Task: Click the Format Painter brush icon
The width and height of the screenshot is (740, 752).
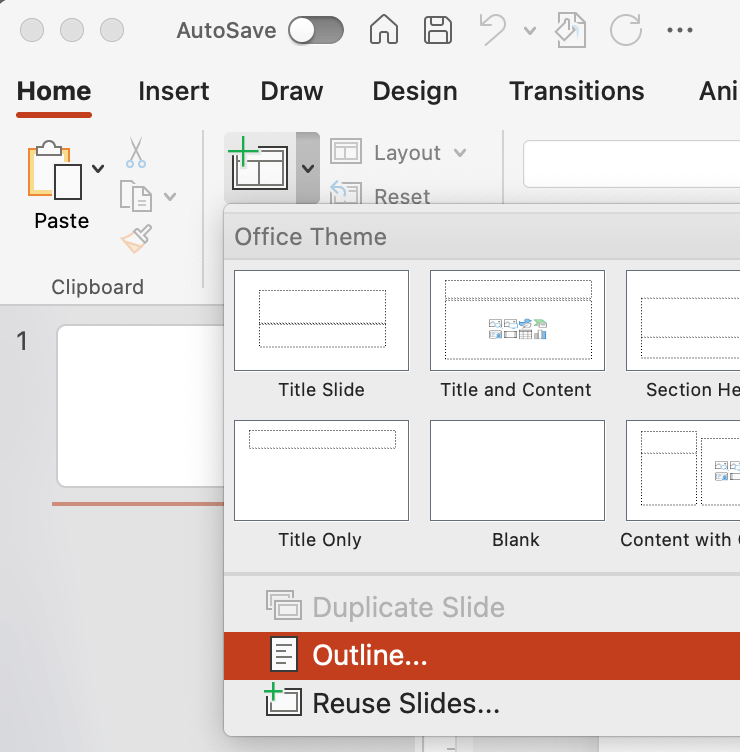Action: (x=136, y=238)
